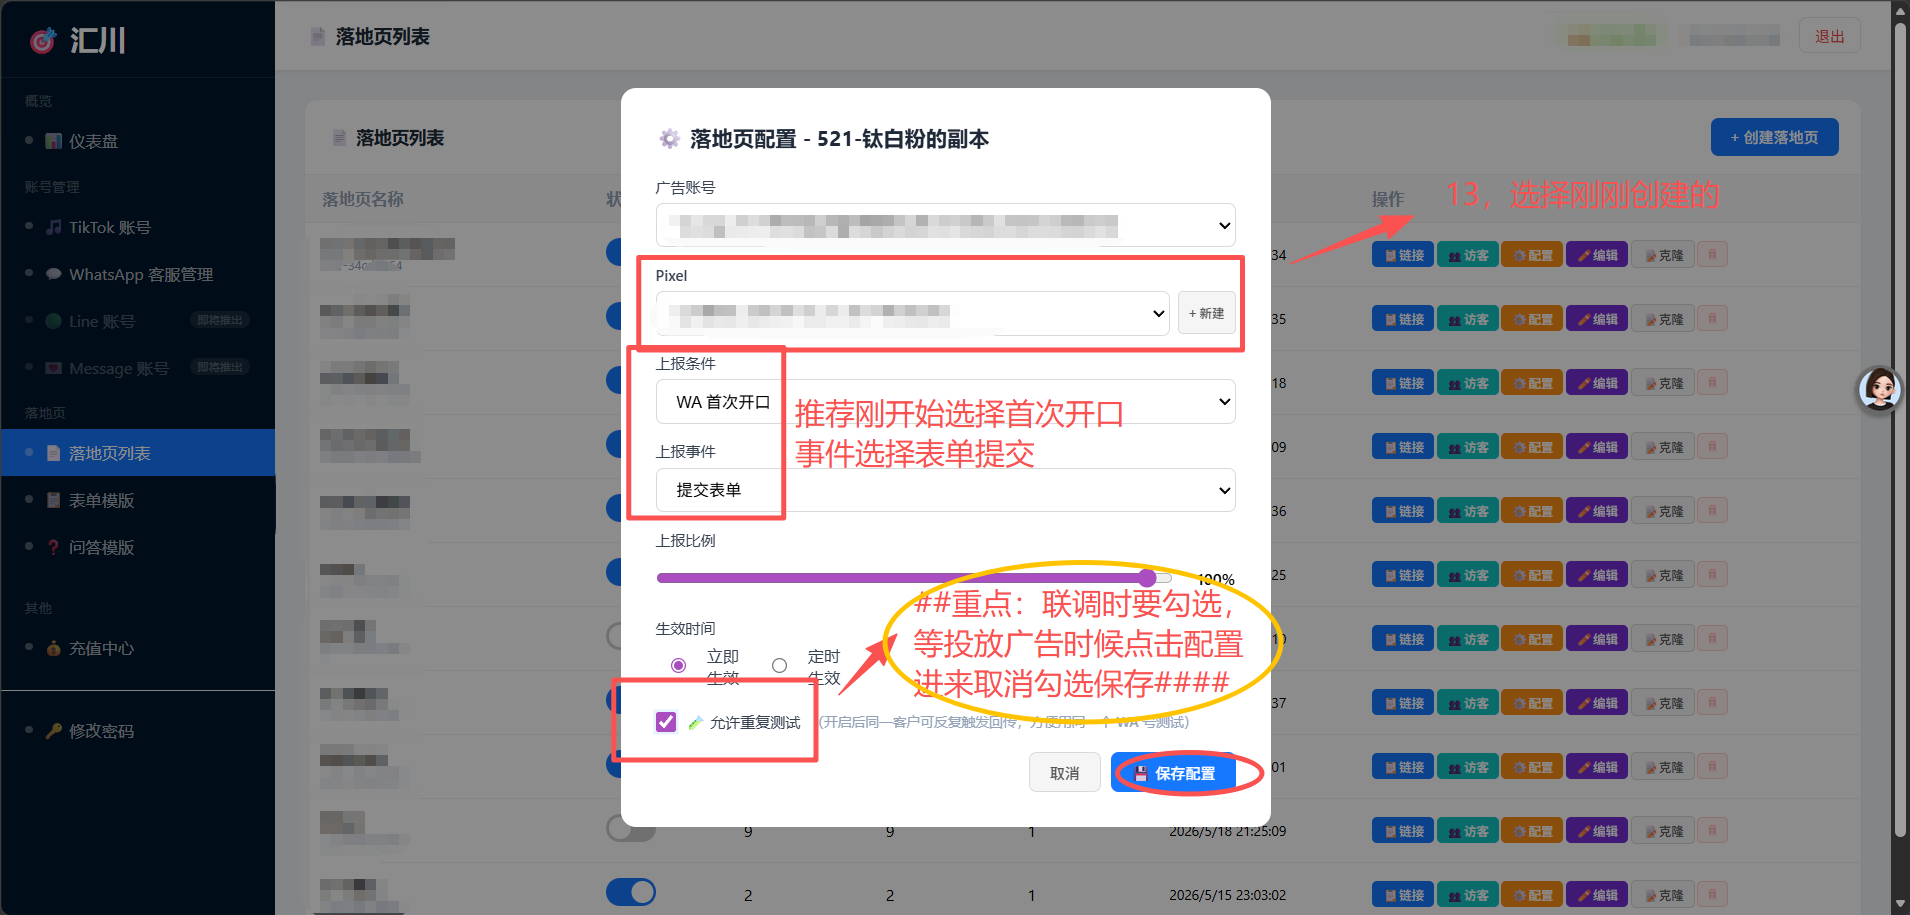Click the 汇川 logo icon
The image size is (1910, 915).
tap(42, 40)
